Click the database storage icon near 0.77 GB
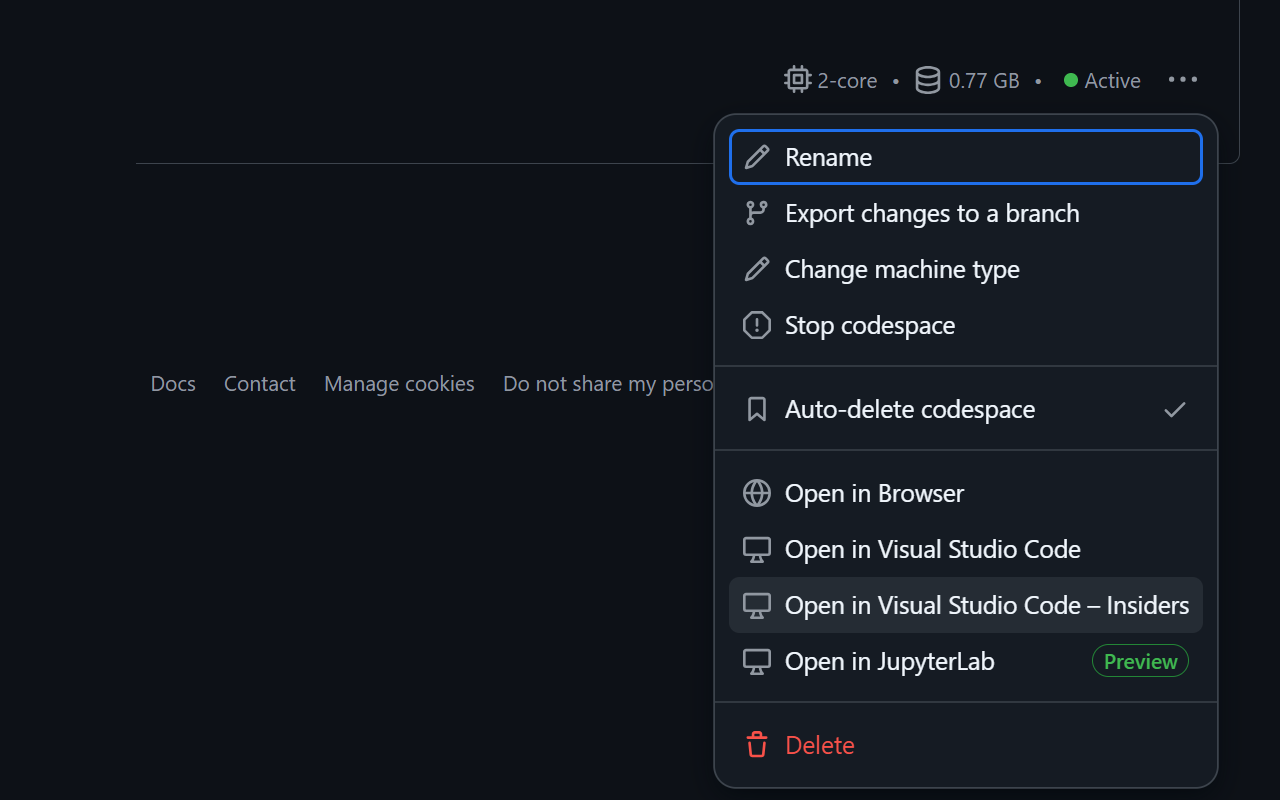 [x=928, y=80]
